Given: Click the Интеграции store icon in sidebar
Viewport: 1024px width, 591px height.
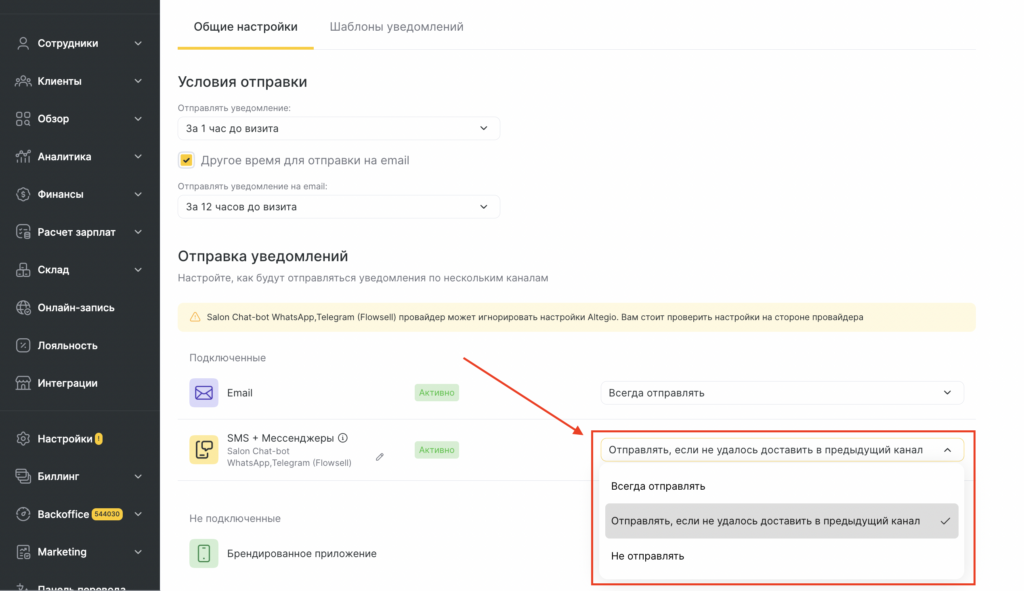Looking at the screenshot, I should [x=23, y=383].
